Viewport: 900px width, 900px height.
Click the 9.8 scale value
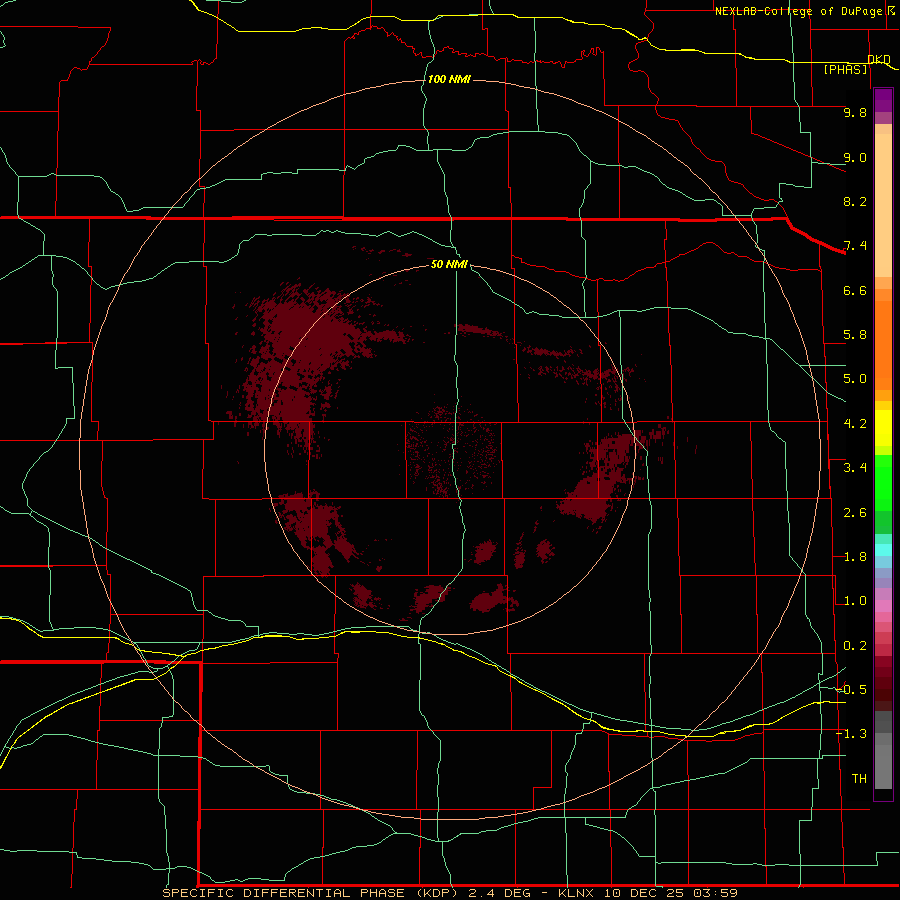point(855,112)
